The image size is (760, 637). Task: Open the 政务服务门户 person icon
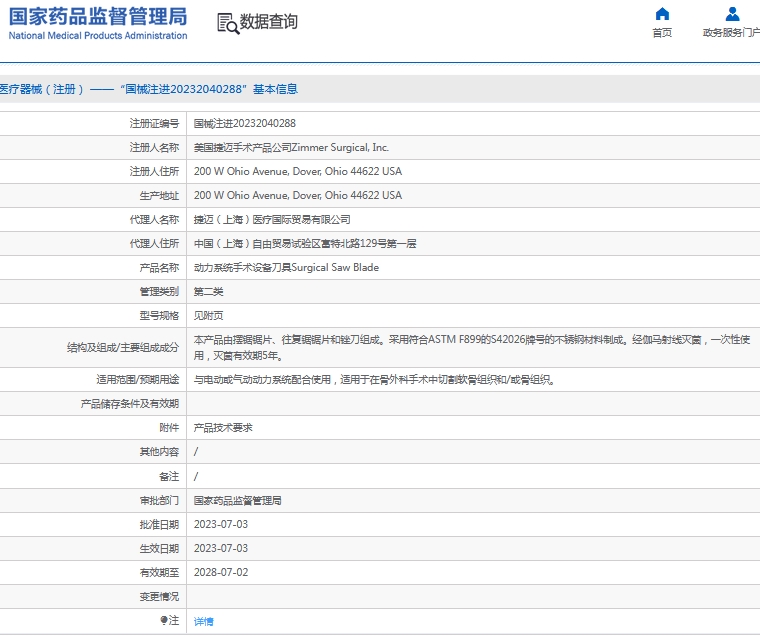[732, 14]
